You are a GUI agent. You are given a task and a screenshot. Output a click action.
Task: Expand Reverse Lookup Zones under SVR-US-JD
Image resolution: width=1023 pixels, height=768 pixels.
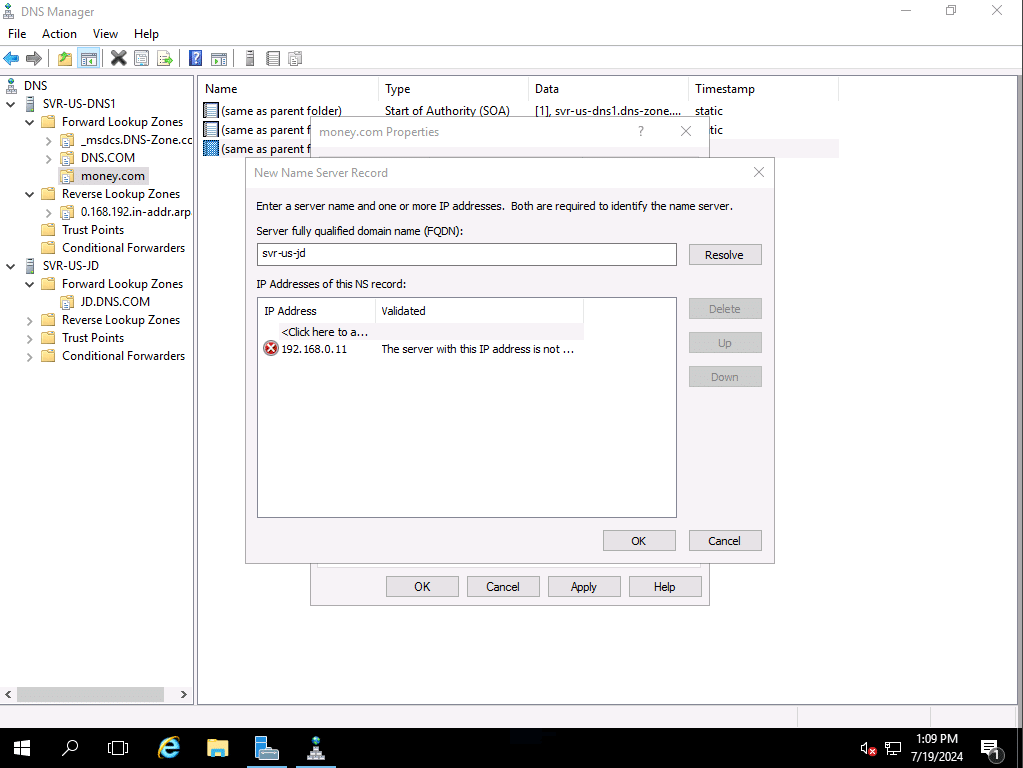point(30,320)
